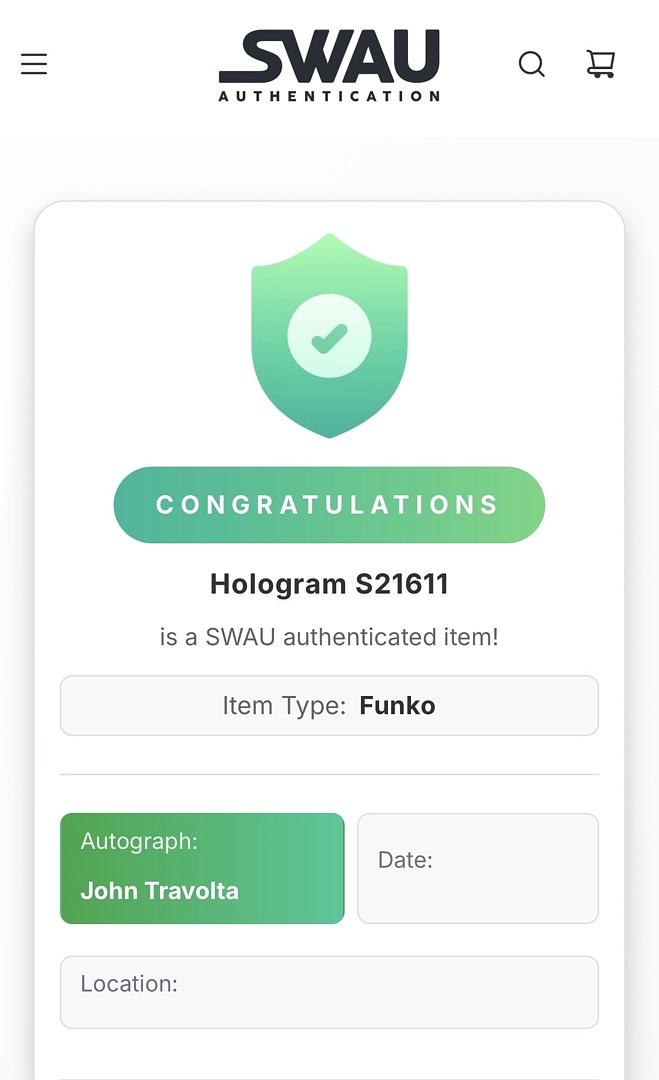Screen dimensions: 659x1080
Task: Click the SWAU logo
Action: [329, 65]
